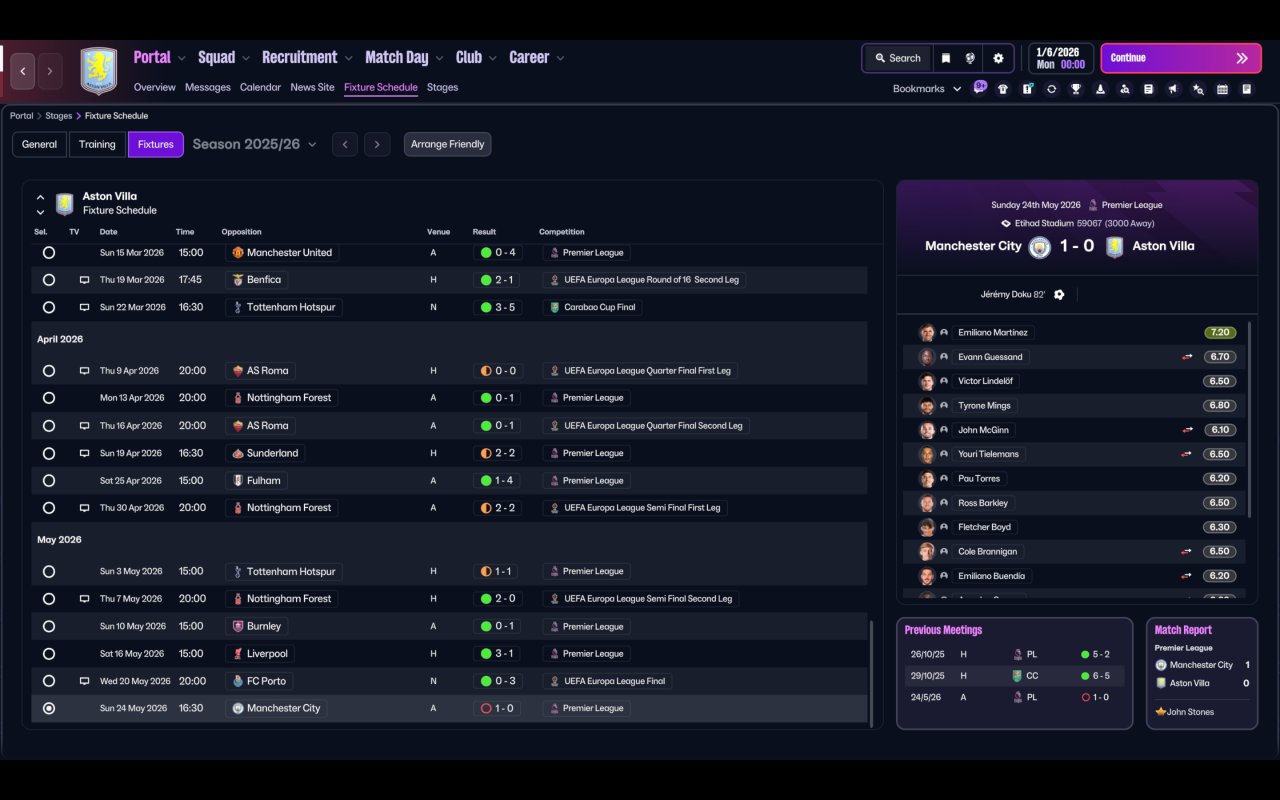Switch to the General view tab
The width and height of the screenshot is (1280, 800).
pos(39,145)
